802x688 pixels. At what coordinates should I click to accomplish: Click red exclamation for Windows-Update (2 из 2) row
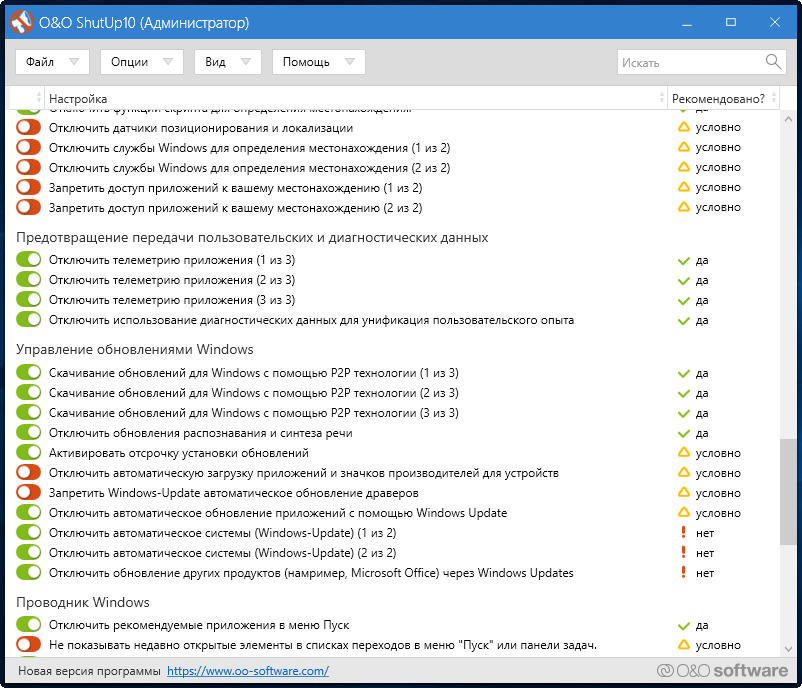[x=683, y=552]
